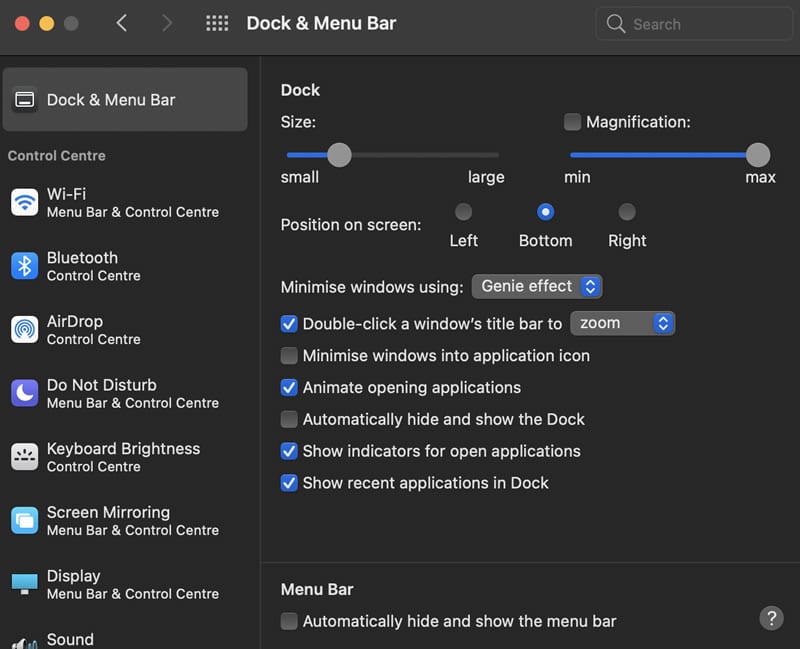Select Sound in the sidebar list

click(125, 640)
